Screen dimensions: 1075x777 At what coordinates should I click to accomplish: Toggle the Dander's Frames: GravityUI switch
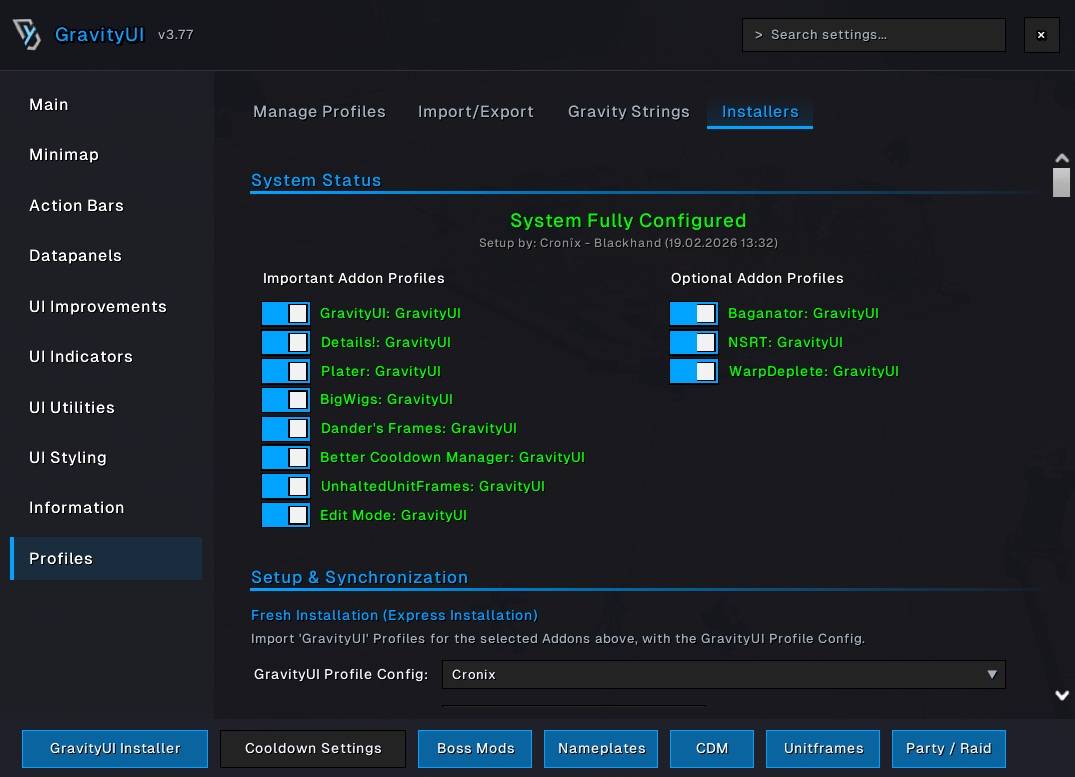tap(285, 429)
